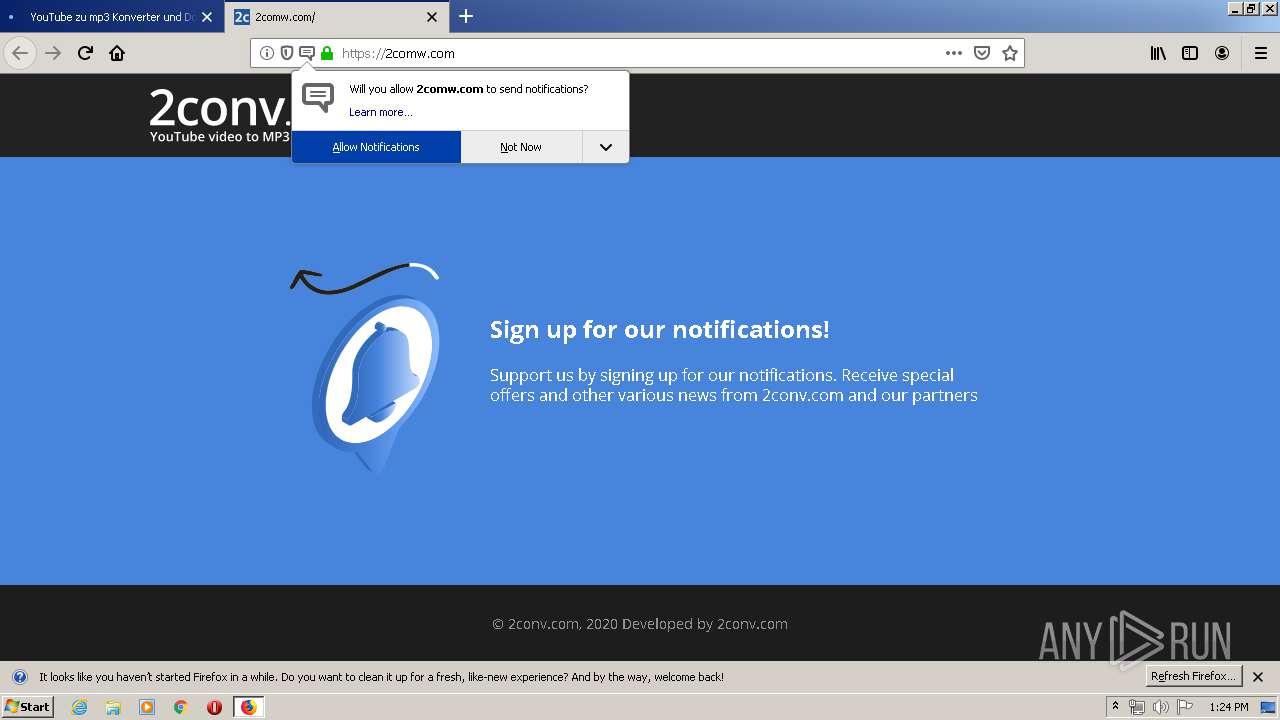Open Library view icon
Viewport: 1280px width, 720px height.
1158,53
